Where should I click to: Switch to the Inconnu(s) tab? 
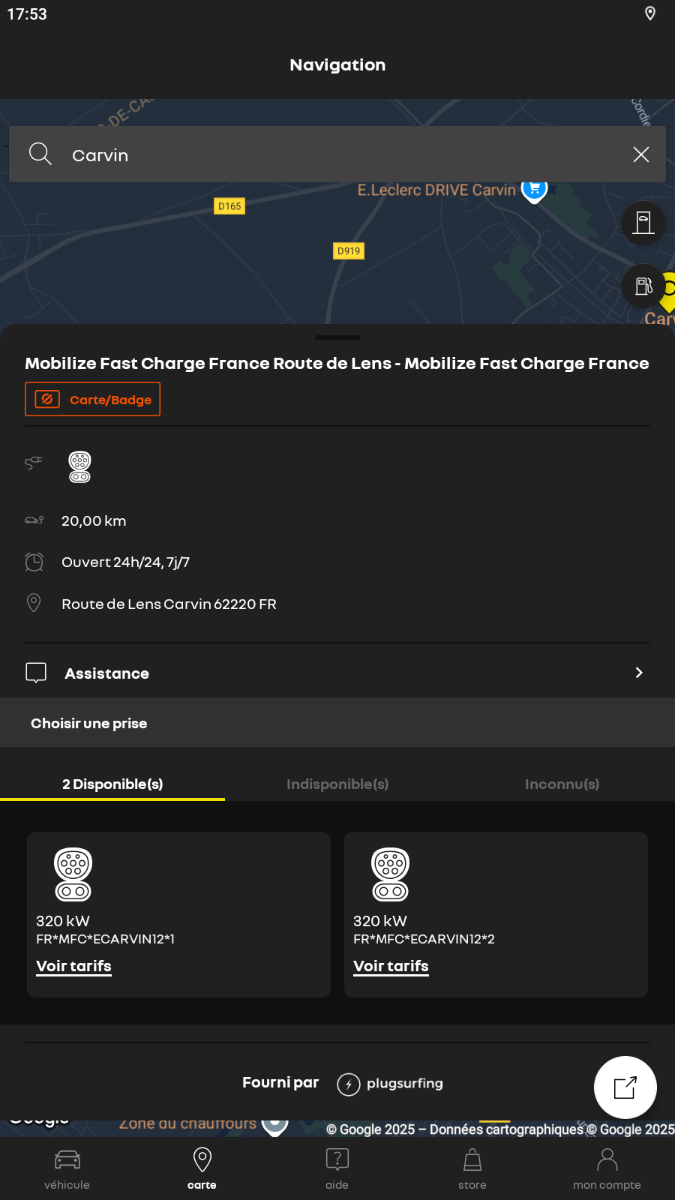point(562,784)
